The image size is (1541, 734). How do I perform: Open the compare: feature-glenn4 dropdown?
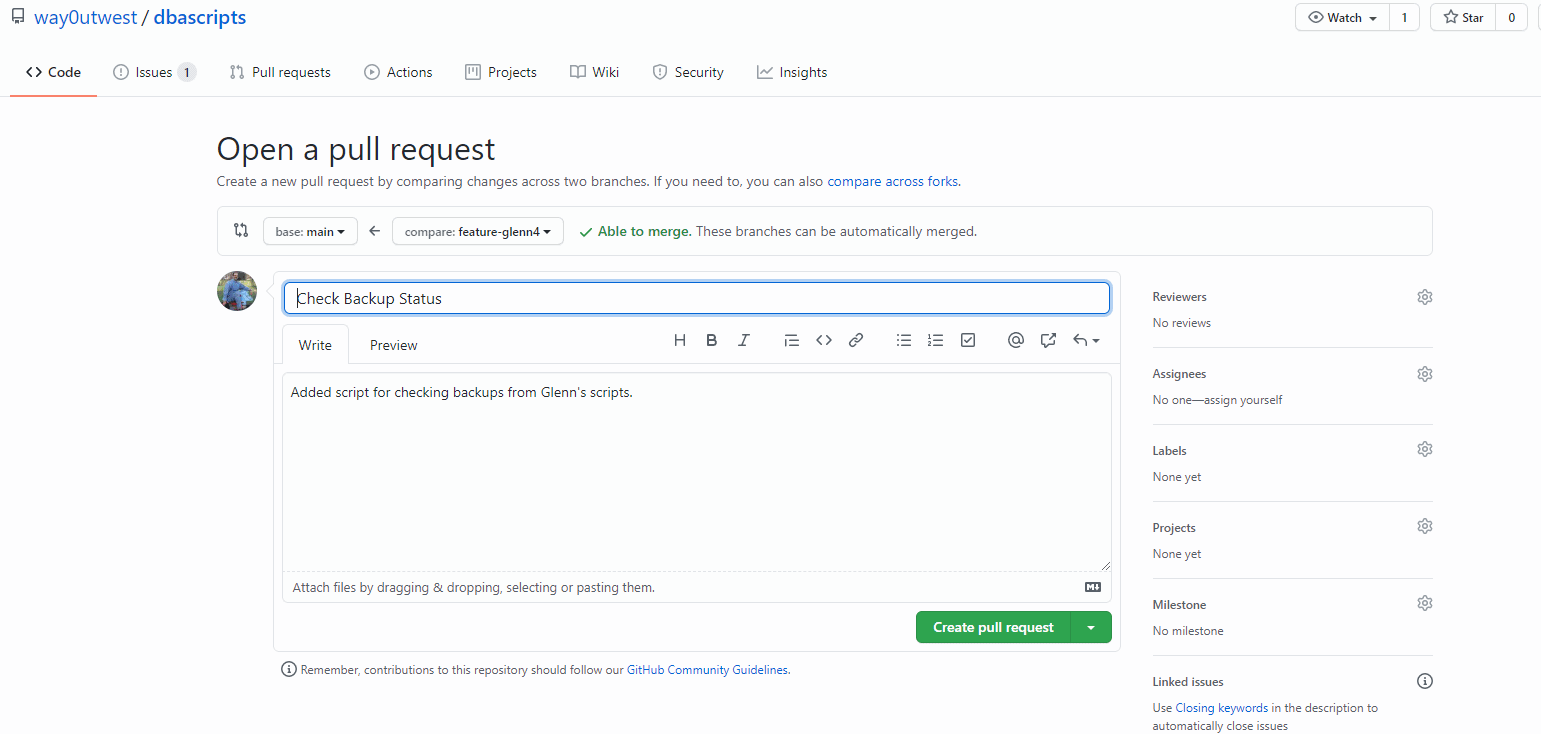pyautogui.click(x=478, y=231)
